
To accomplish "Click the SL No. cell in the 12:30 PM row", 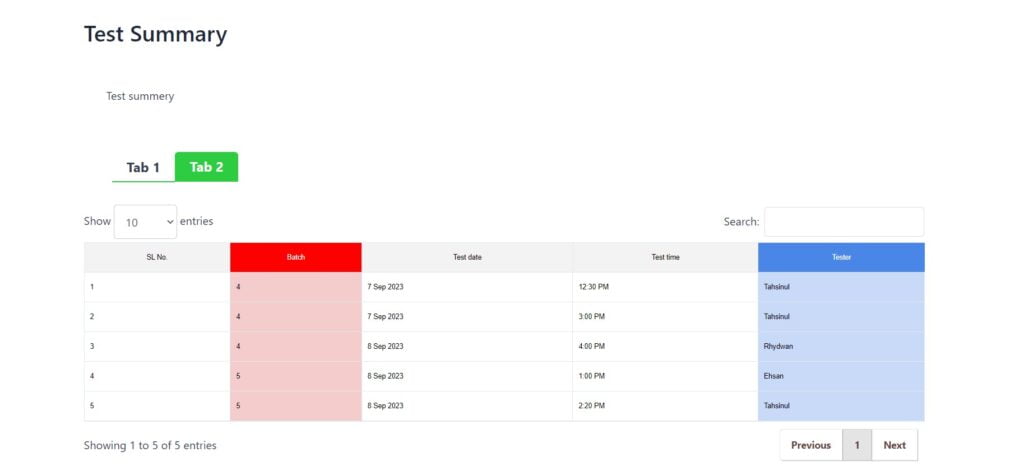I will pyautogui.click(x=157, y=287).
